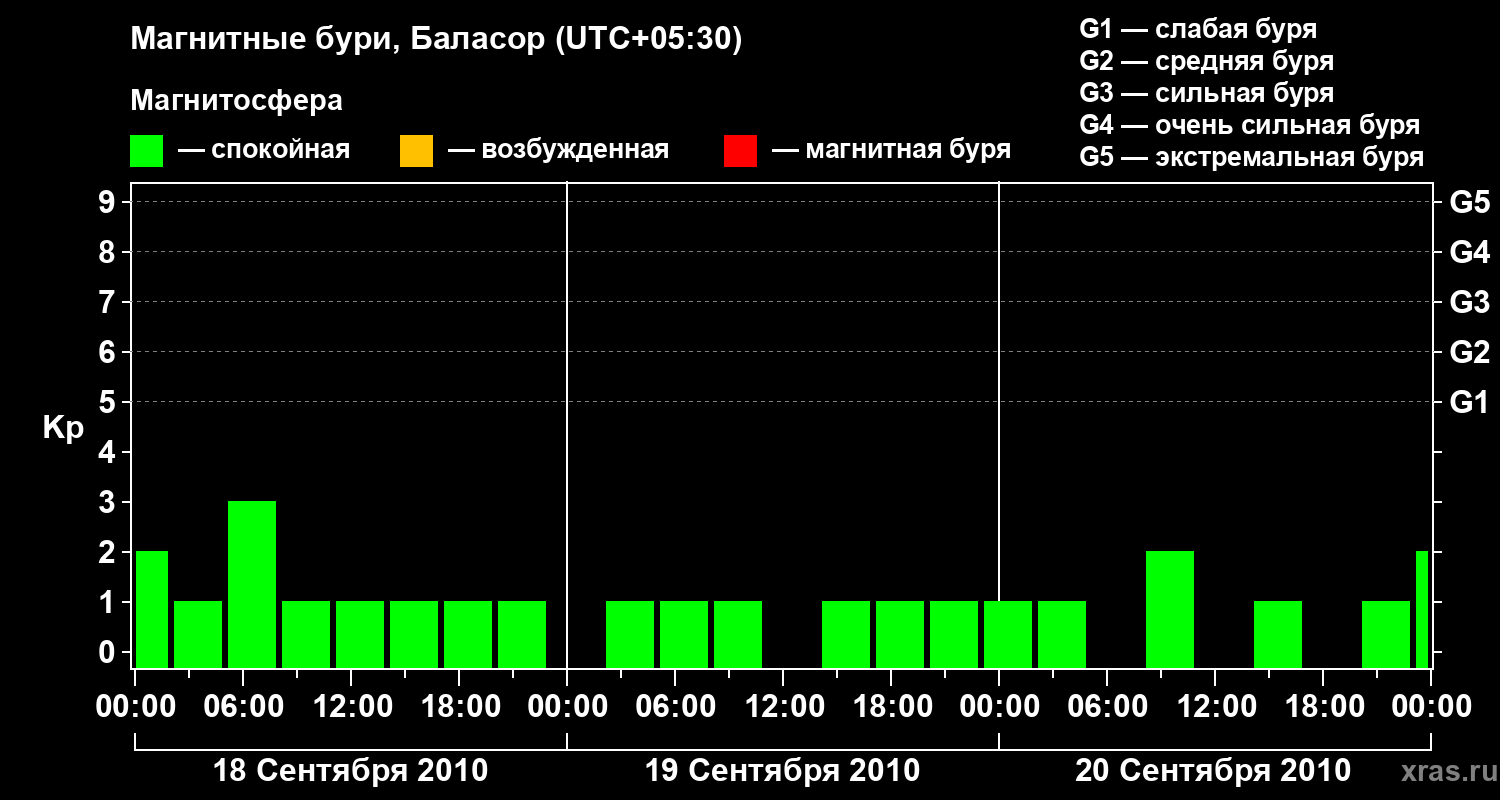Click the 'G5' label on right axis
Image resolution: width=1500 pixels, height=800 pixels.
pos(1469,203)
